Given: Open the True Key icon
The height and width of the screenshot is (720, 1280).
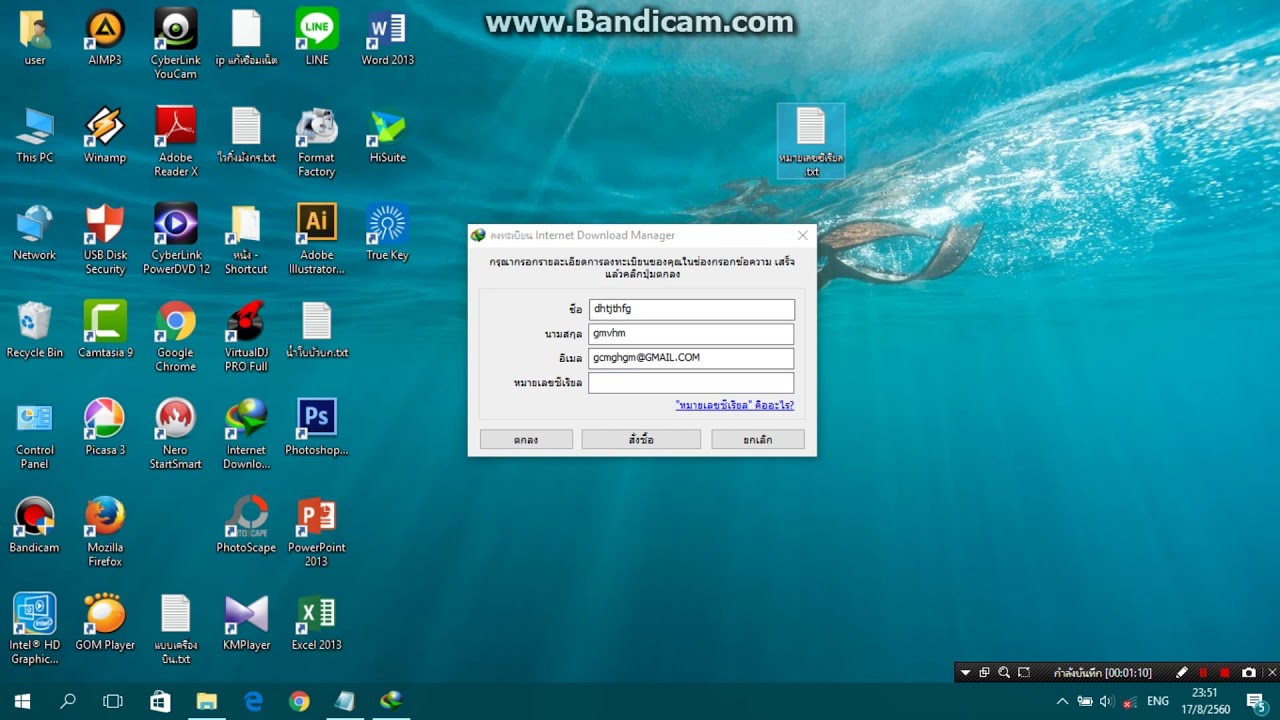Looking at the screenshot, I should (387, 233).
